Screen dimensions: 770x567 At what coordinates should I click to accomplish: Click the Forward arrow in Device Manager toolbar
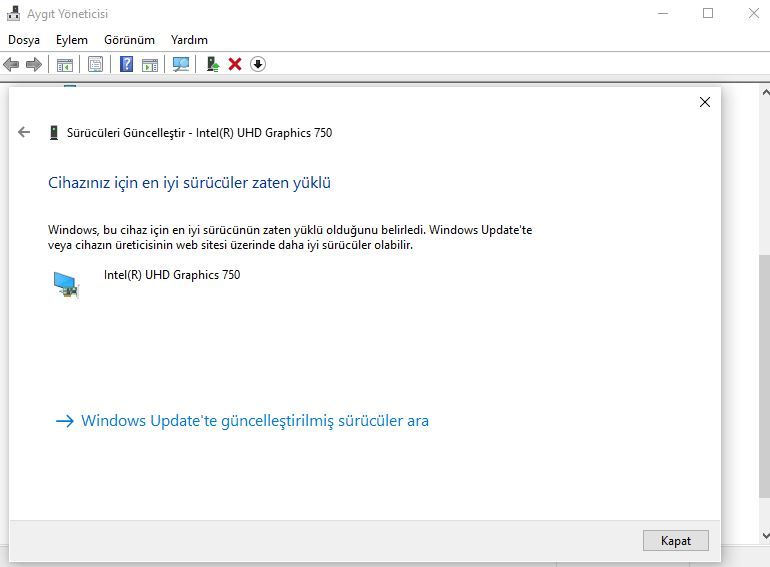point(33,64)
